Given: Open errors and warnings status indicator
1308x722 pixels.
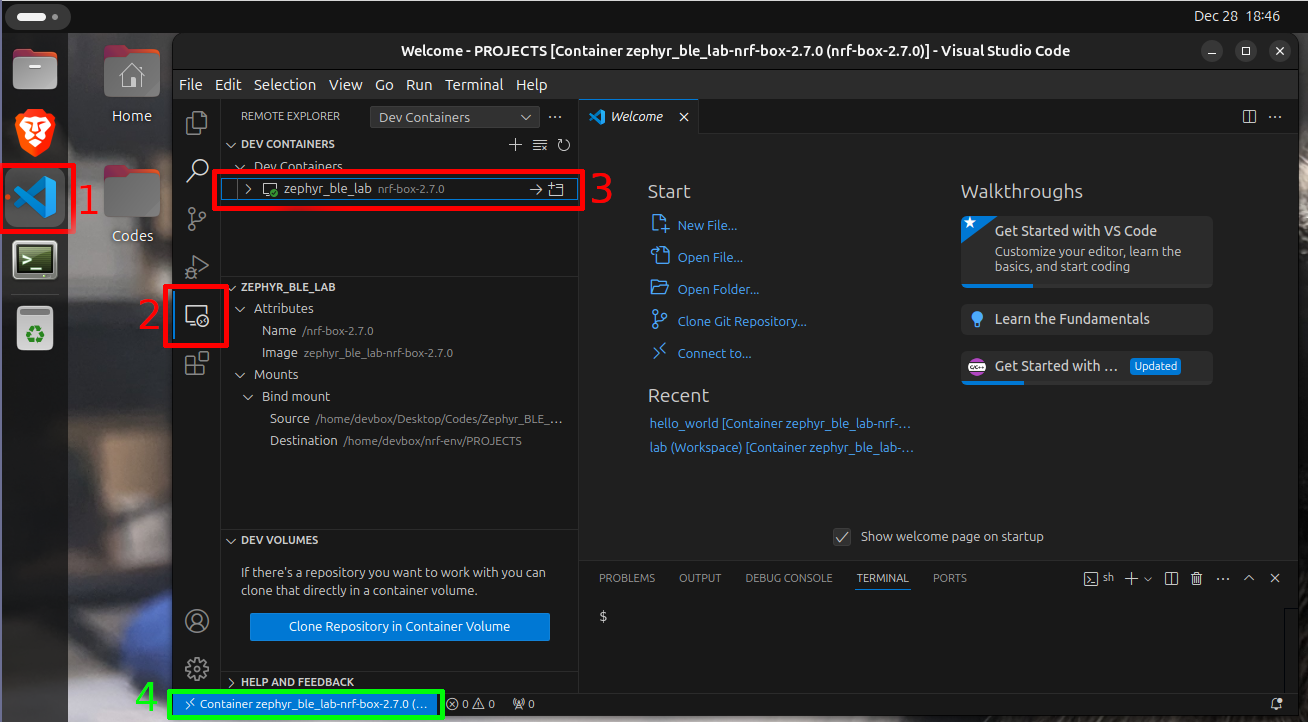Looking at the screenshot, I should coord(471,704).
